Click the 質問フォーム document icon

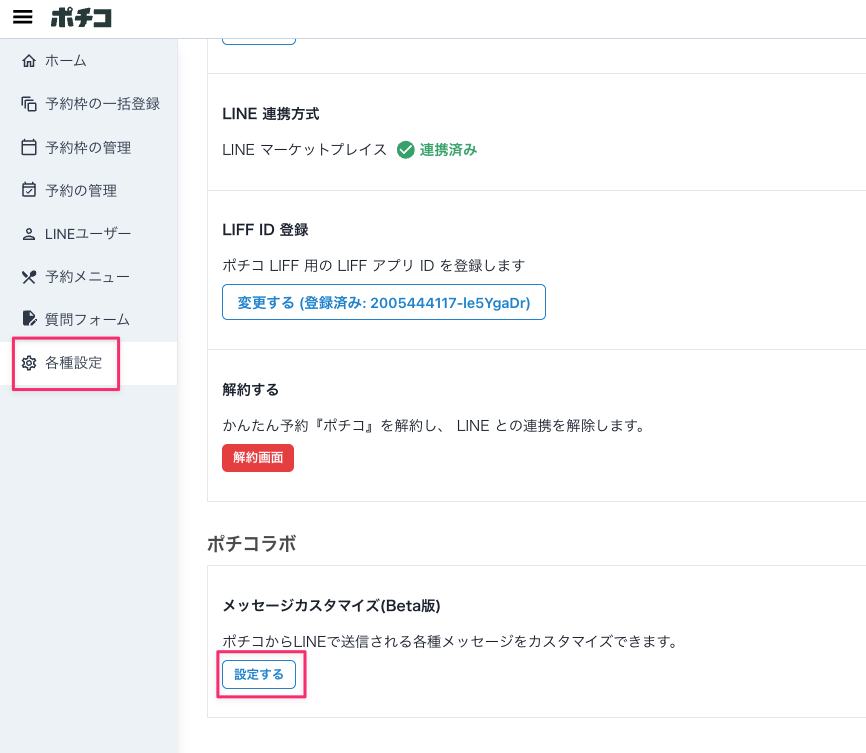[29, 319]
